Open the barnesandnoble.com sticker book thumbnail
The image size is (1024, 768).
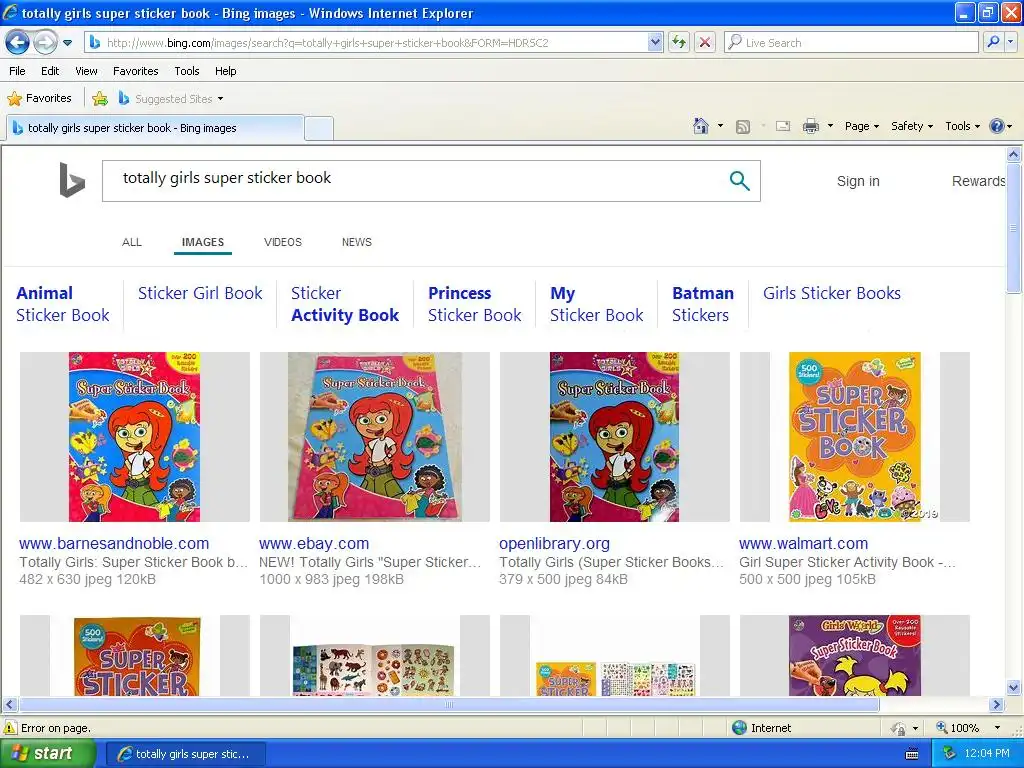click(135, 437)
